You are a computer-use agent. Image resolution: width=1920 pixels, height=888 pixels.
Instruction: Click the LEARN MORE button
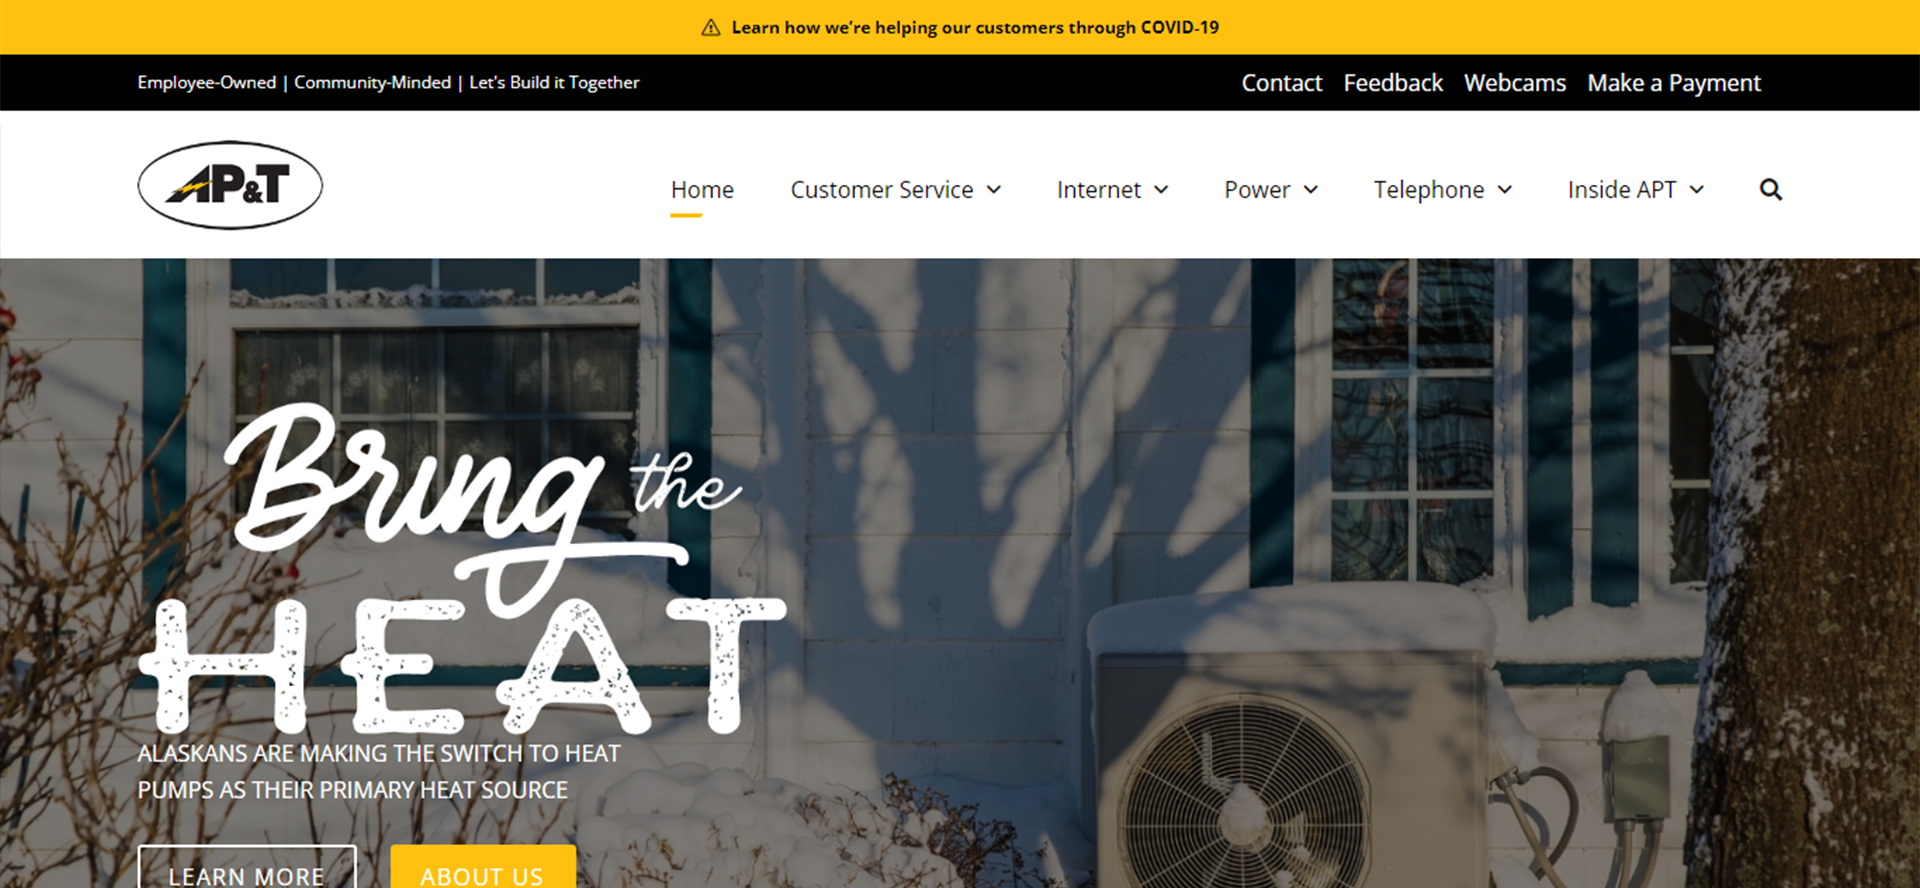(x=247, y=868)
